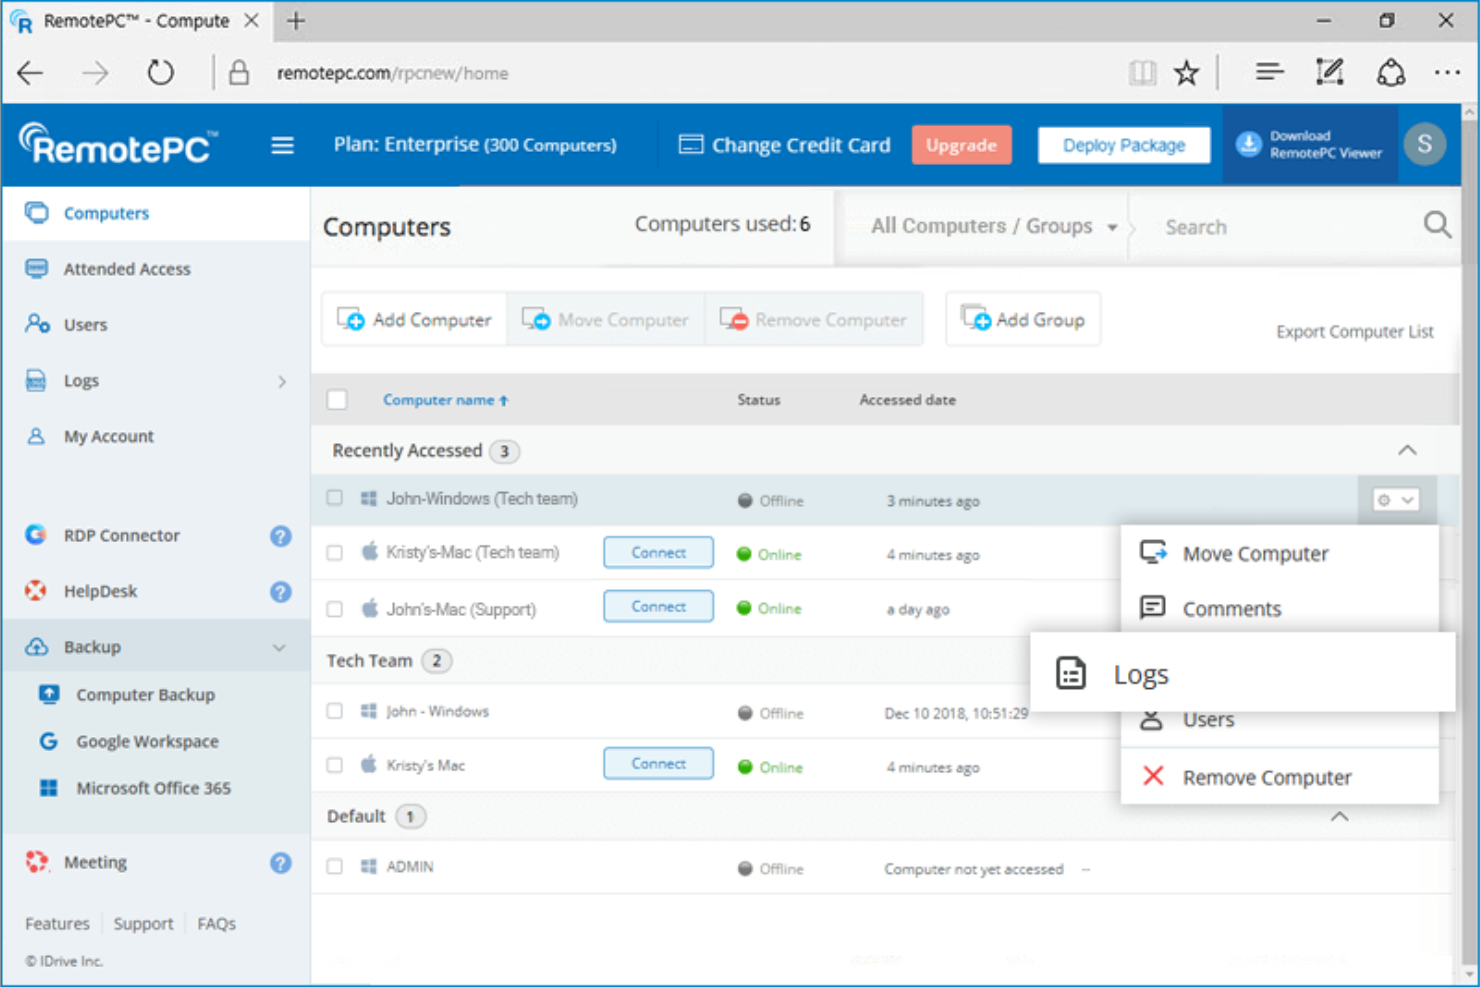Select Logs from the context menu

tap(1140, 673)
